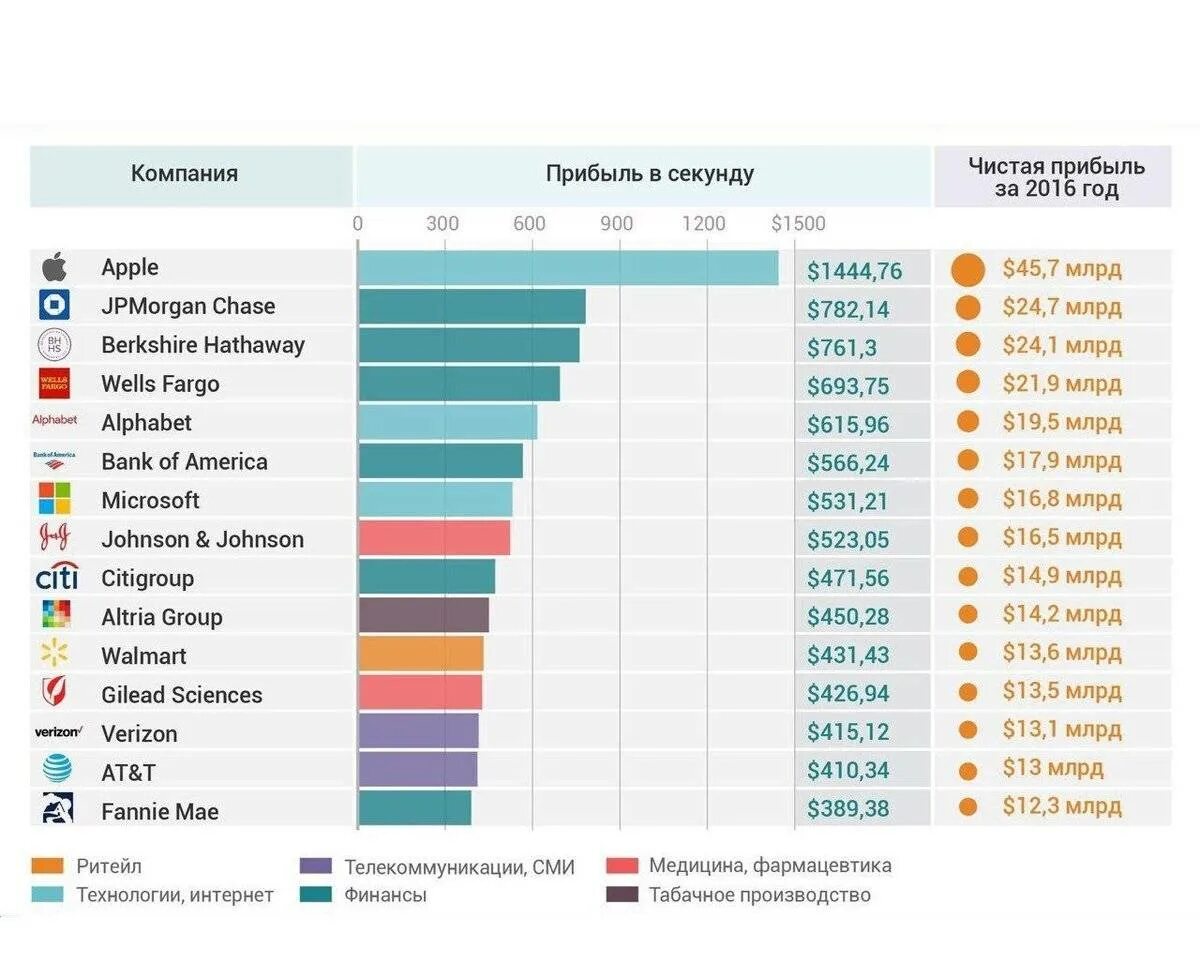Click the red Медицина, фармацевтика legend swatch
This screenshot has height=978, width=1200.
coord(622,865)
